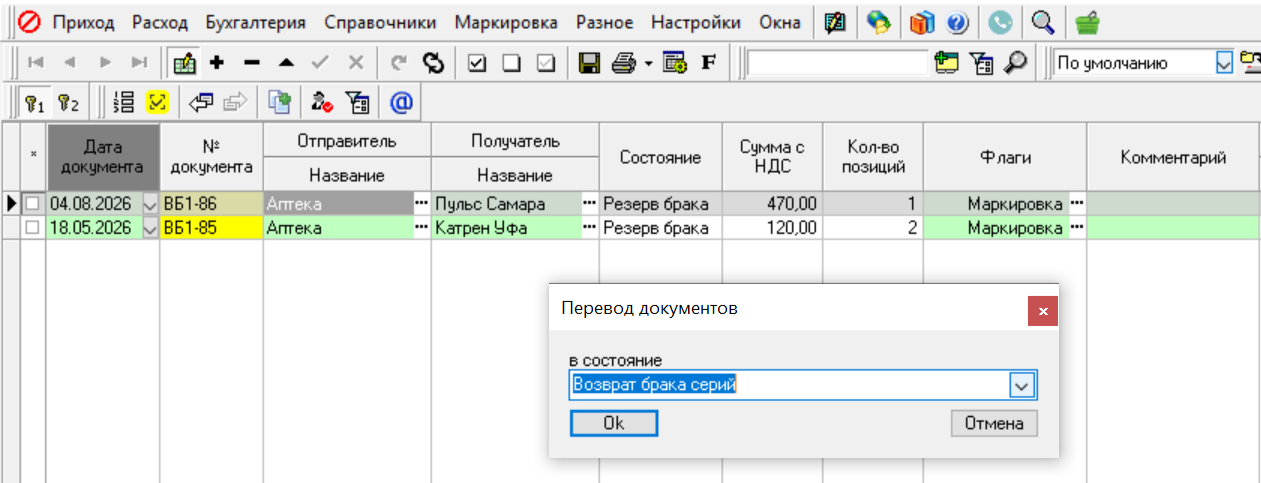1261x483 pixels.
Task: Click the red prohibition icon before Приход
Action: point(30,22)
